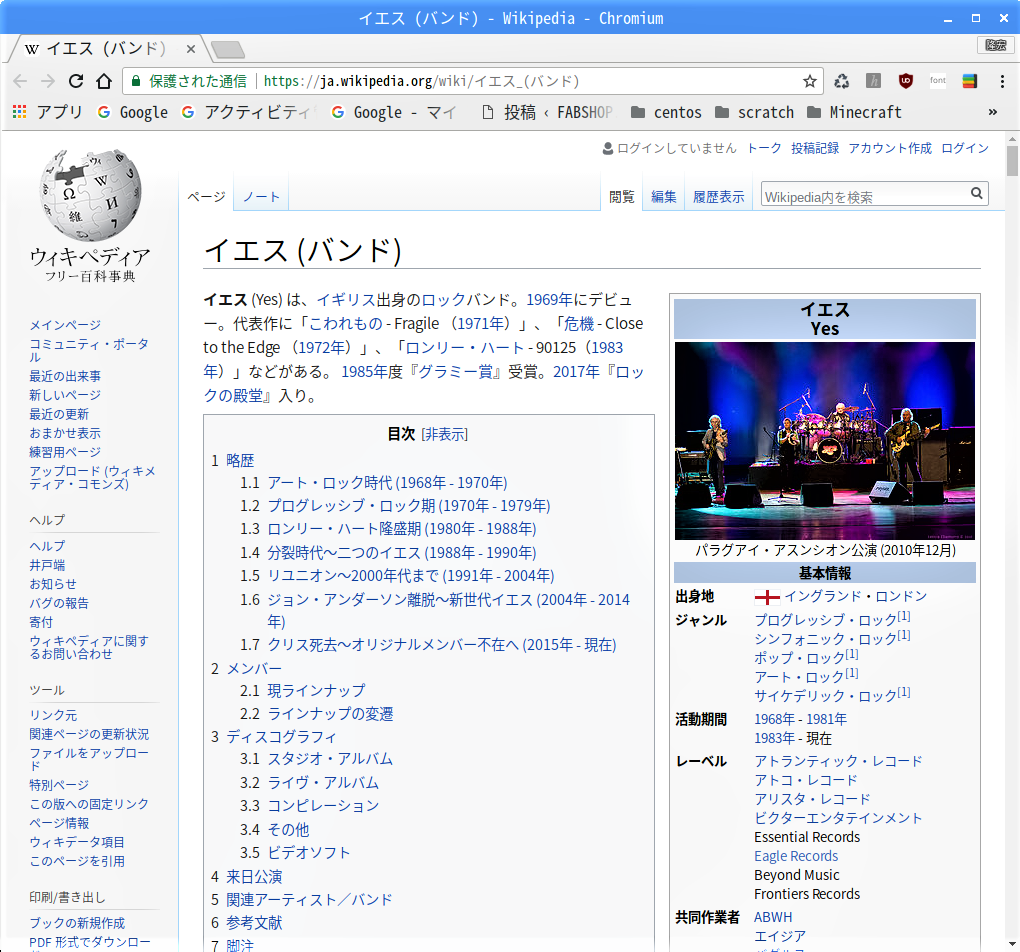Open the recycle-style extension icon
The width and height of the screenshot is (1020, 952).
(x=842, y=81)
